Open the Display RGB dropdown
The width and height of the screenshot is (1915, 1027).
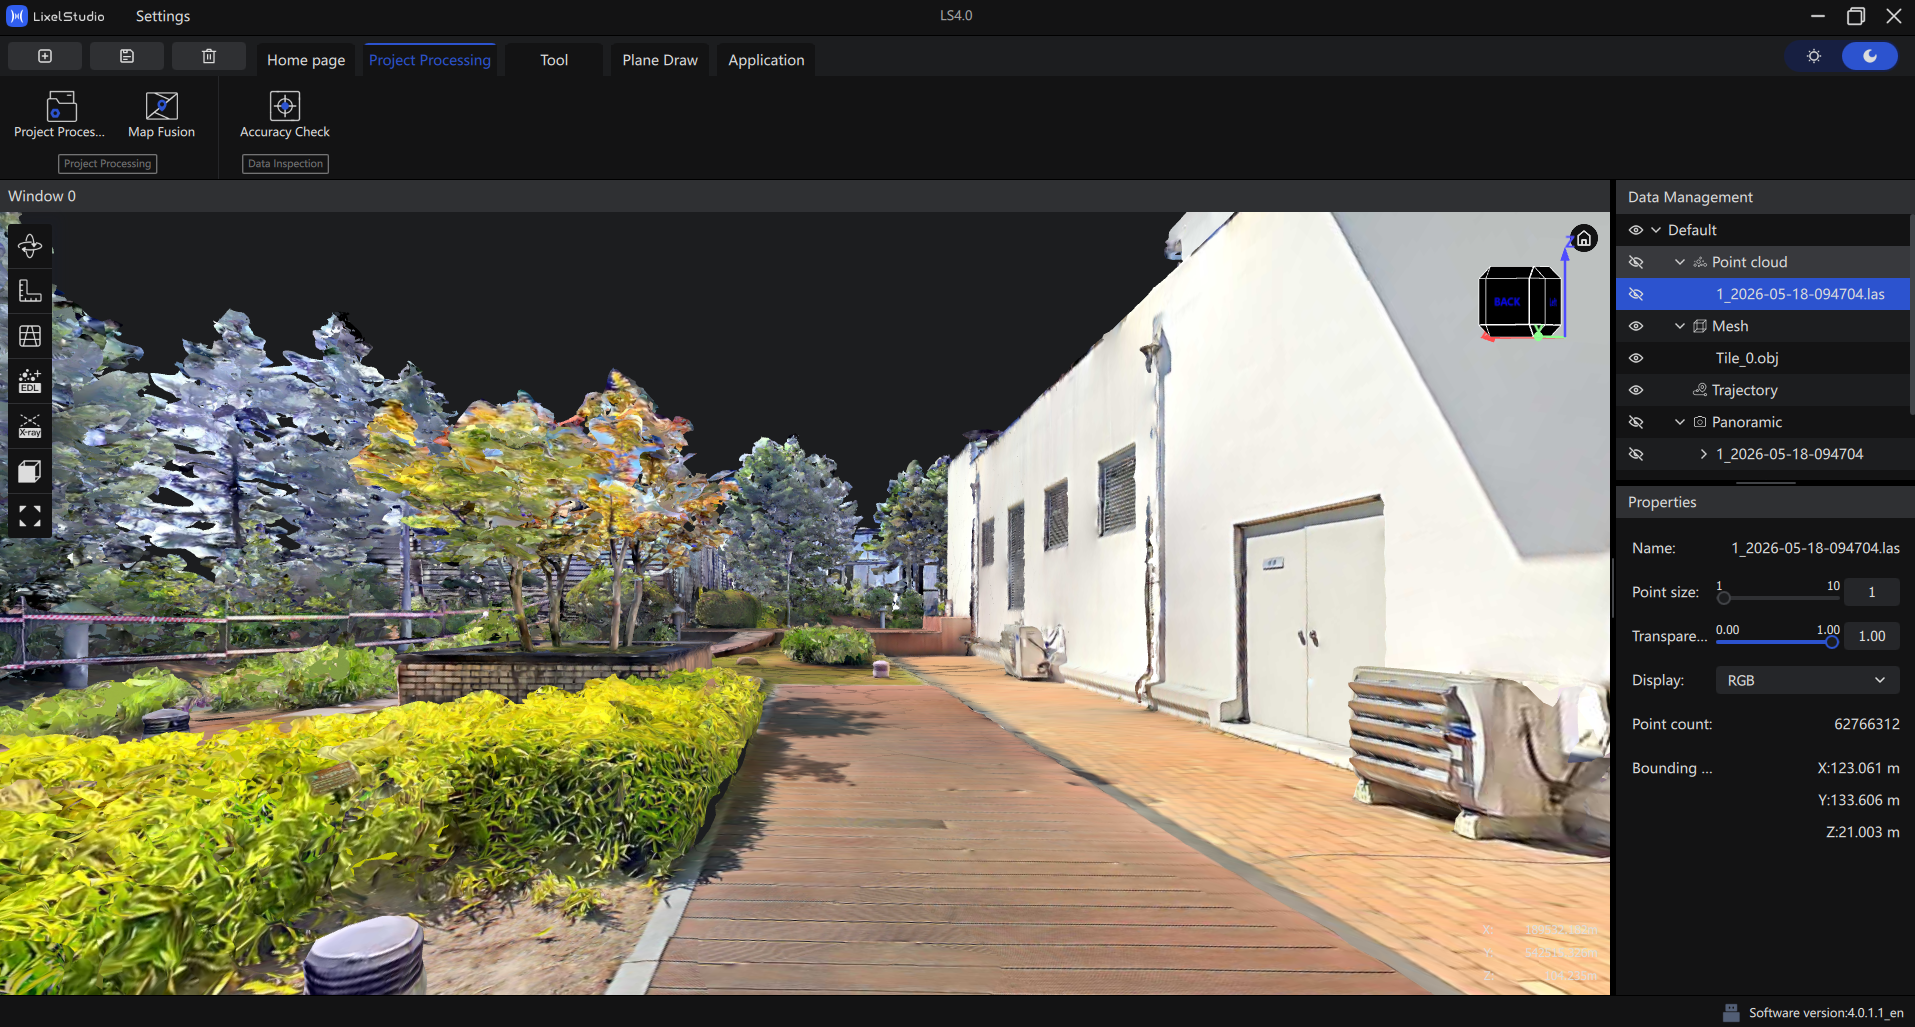coord(1807,680)
